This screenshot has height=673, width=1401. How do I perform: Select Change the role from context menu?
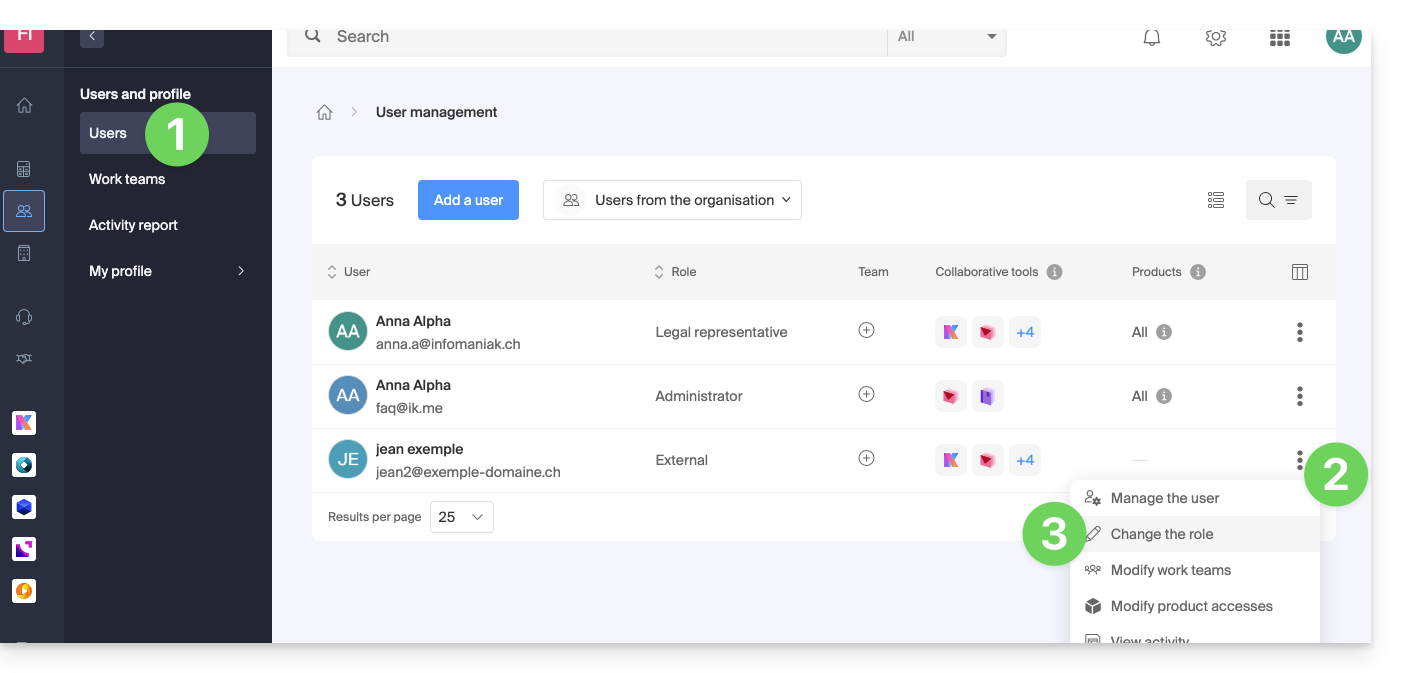tap(1162, 534)
